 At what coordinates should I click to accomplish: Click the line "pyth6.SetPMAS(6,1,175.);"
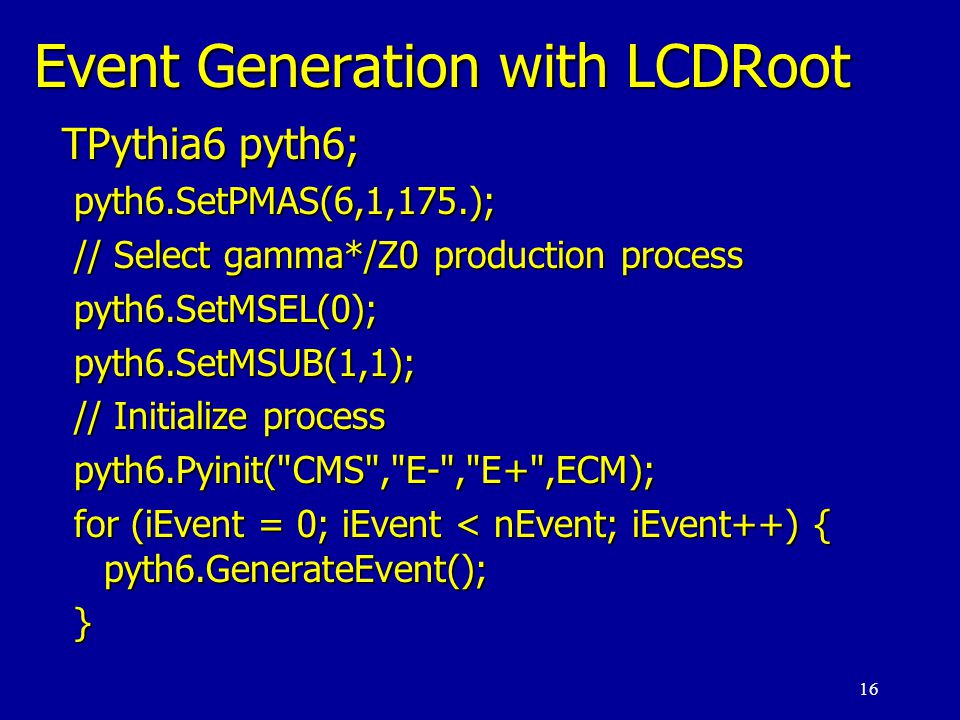click(x=283, y=203)
